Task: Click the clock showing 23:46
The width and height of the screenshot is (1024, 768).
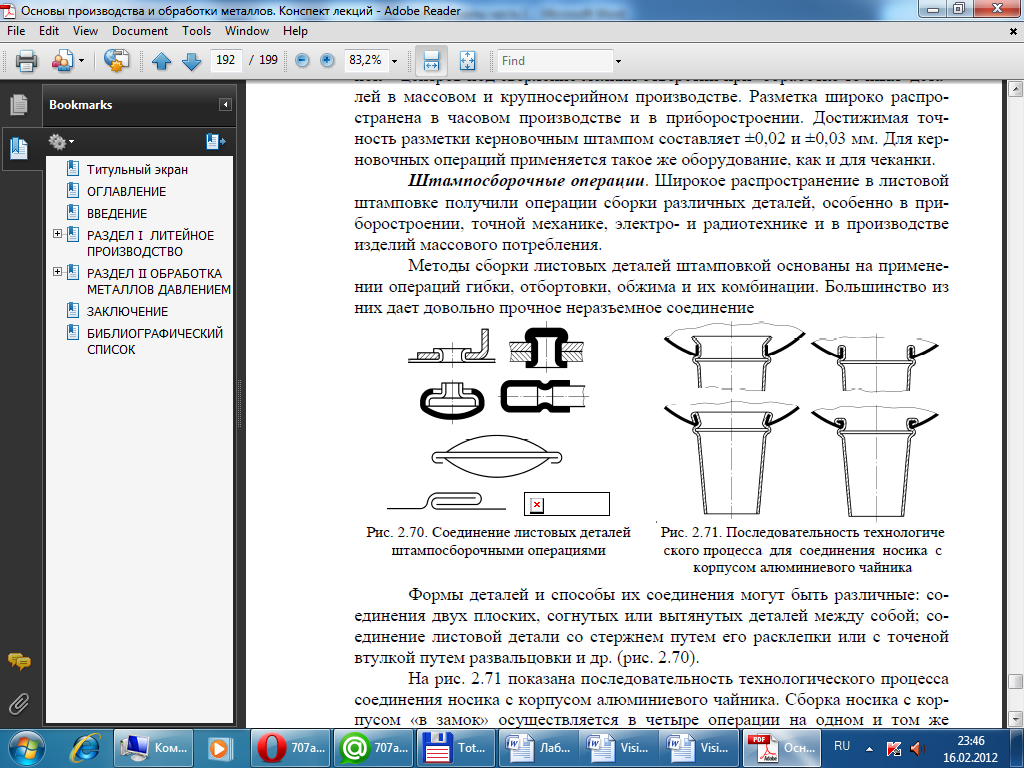Action: pyautogui.click(x=970, y=741)
